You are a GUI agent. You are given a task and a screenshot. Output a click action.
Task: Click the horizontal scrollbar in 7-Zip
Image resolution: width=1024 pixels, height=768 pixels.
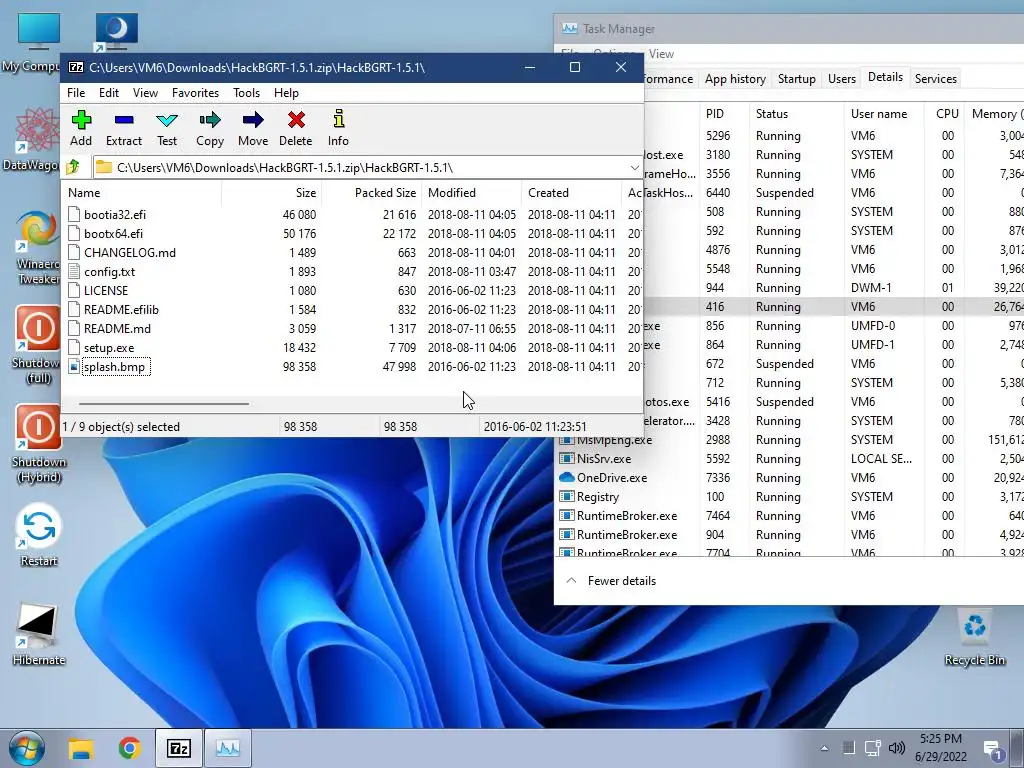pyautogui.click(x=163, y=404)
